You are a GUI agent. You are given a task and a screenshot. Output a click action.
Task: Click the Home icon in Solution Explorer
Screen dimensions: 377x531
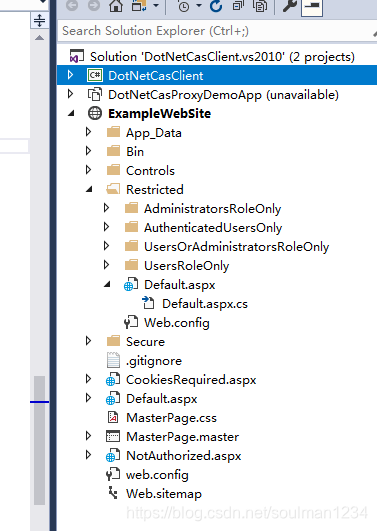pos(116,6)
